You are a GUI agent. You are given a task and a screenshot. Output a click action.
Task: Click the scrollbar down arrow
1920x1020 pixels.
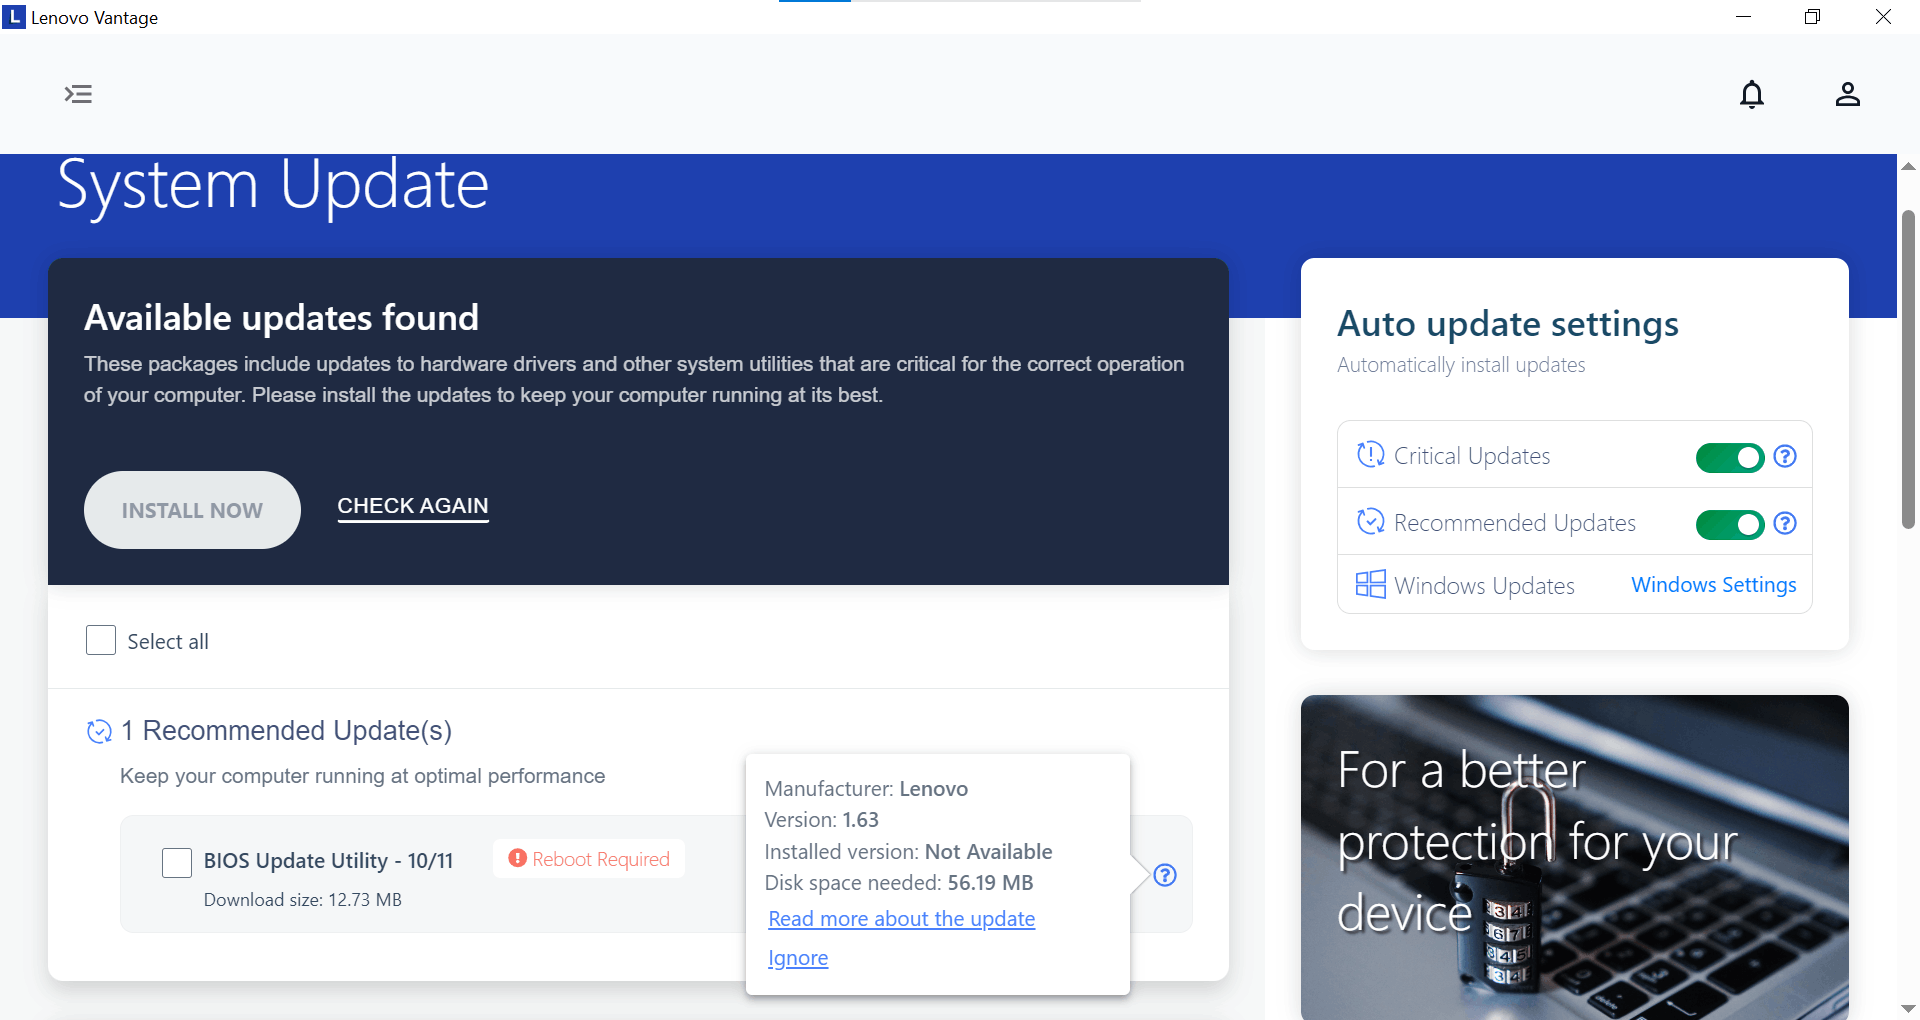[x=1908, y=1008]
